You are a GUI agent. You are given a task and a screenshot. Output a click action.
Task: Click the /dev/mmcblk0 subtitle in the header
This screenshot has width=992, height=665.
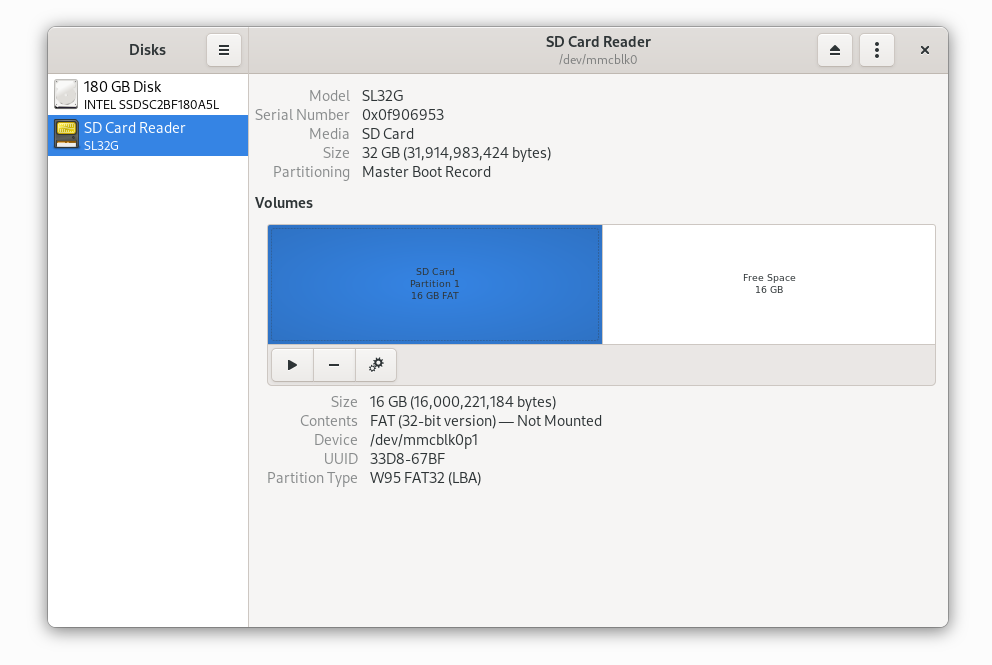597,59
